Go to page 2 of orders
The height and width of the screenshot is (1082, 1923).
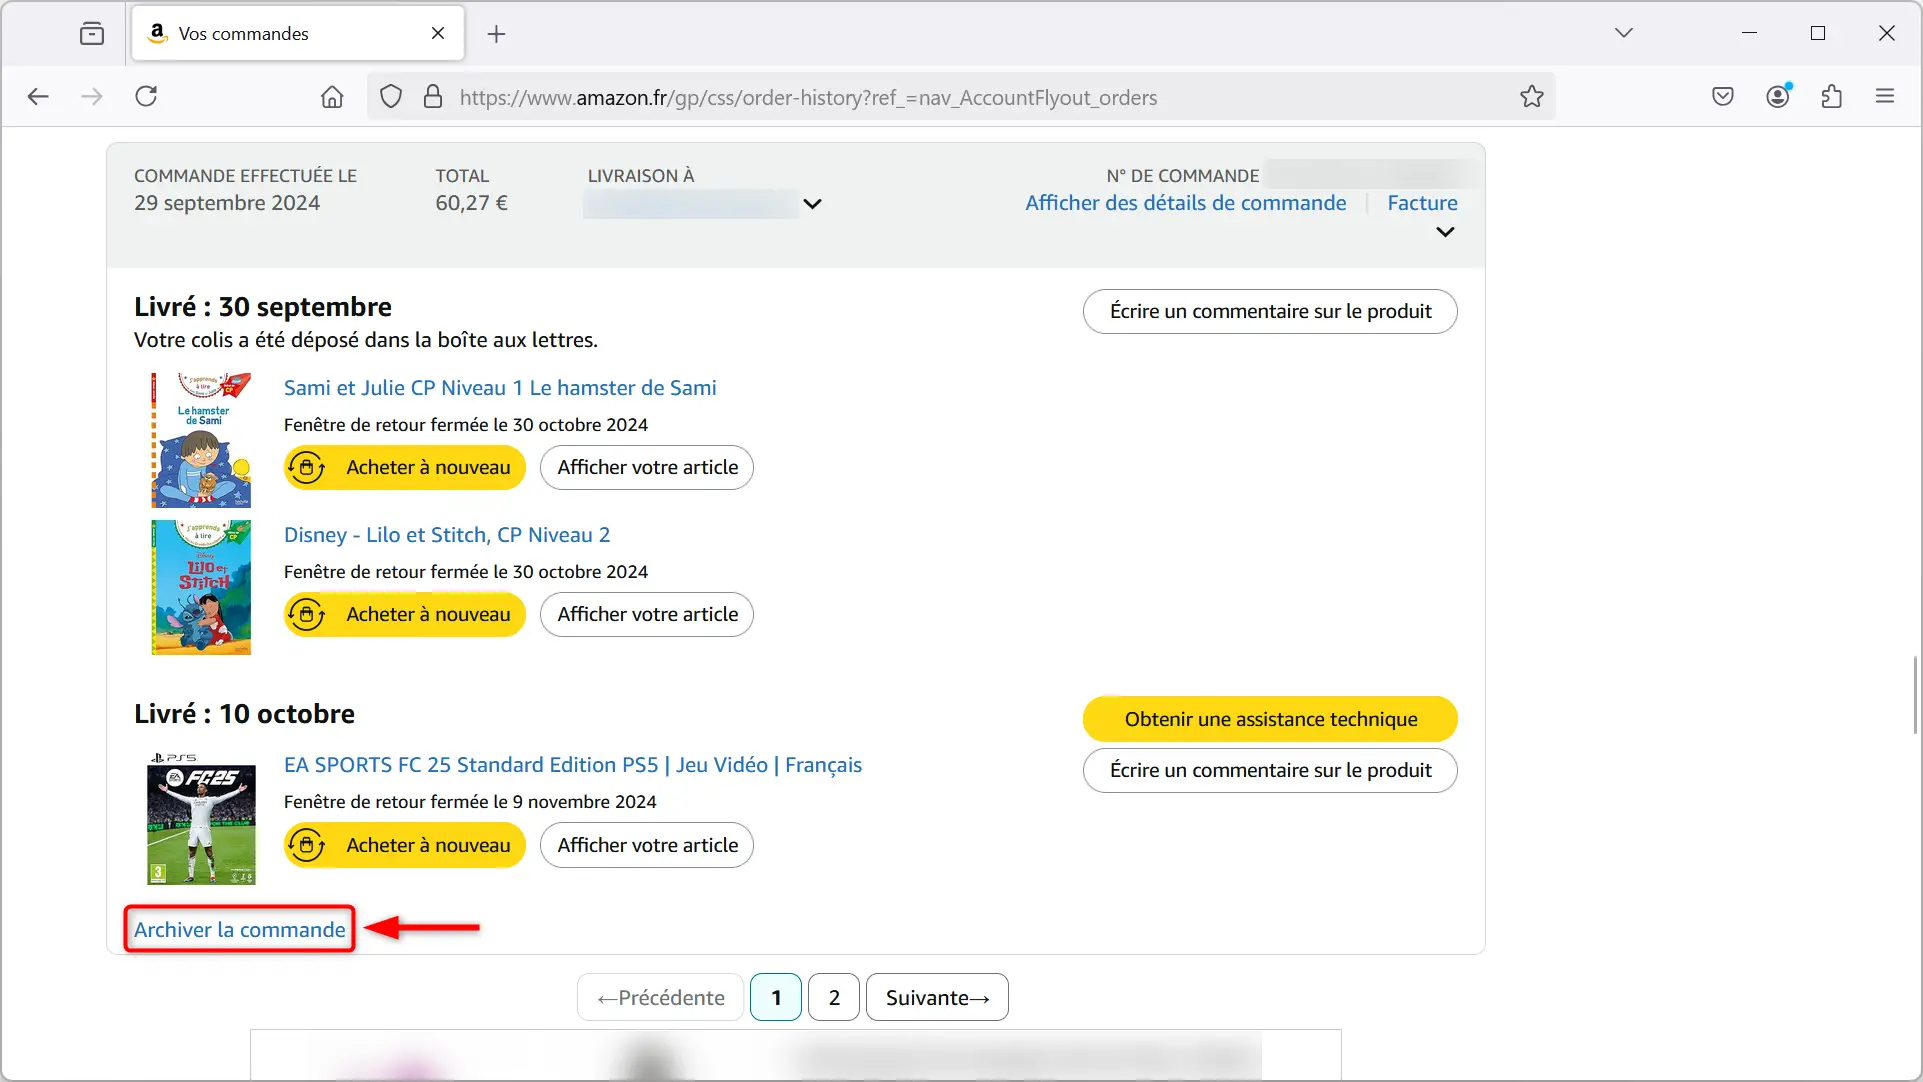tap(834, 998)
